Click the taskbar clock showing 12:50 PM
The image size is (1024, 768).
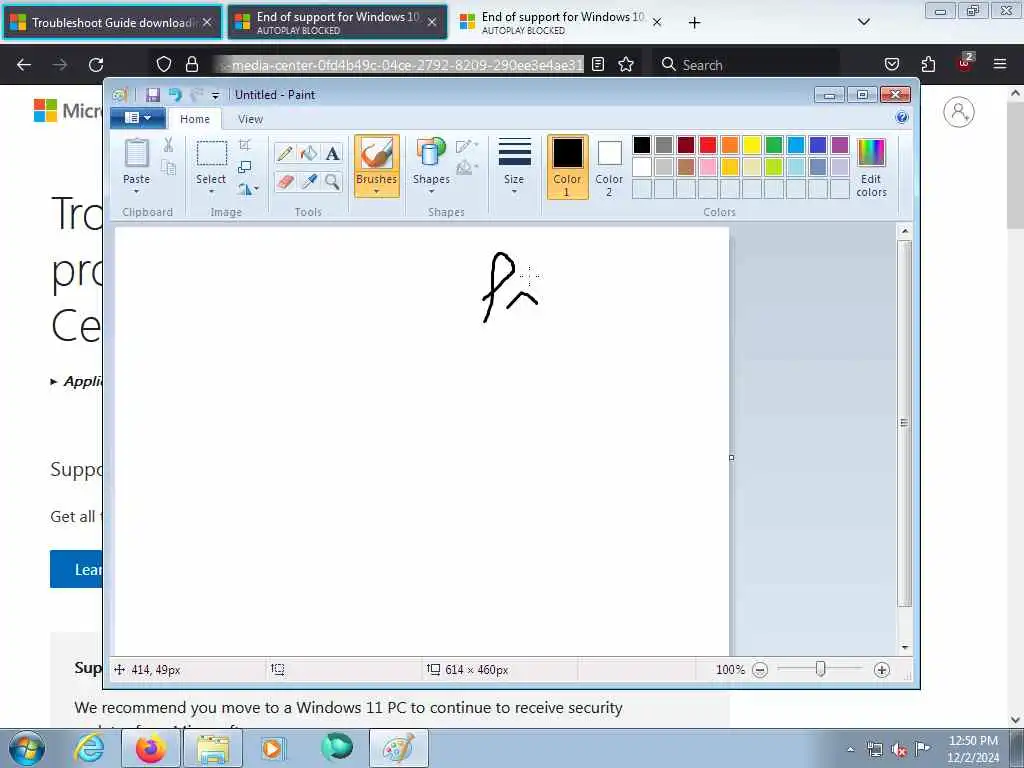pos(973,748)
